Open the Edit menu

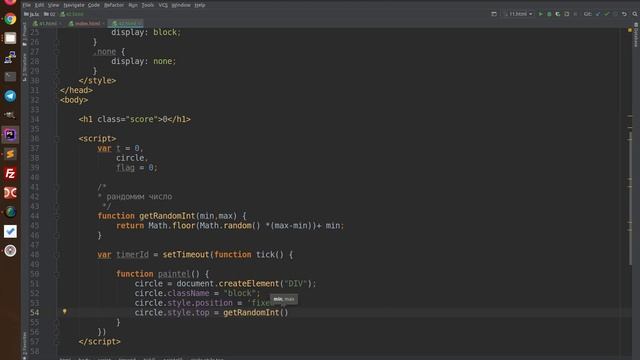pyautogui.click(x=39, y=5)
